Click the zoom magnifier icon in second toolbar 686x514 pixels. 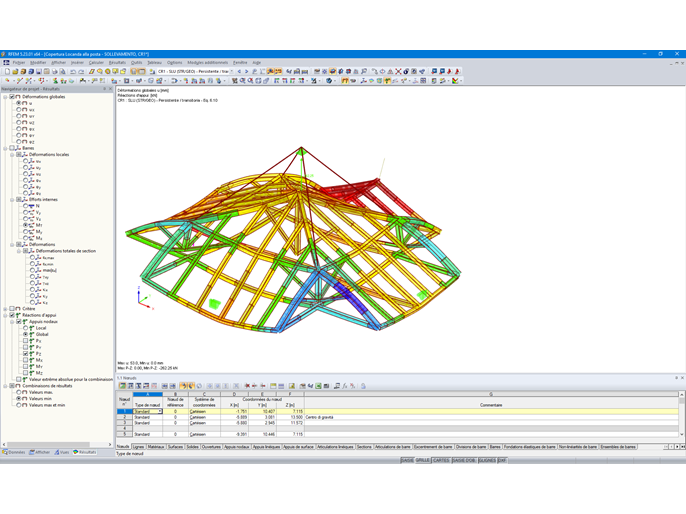[242, 80]
